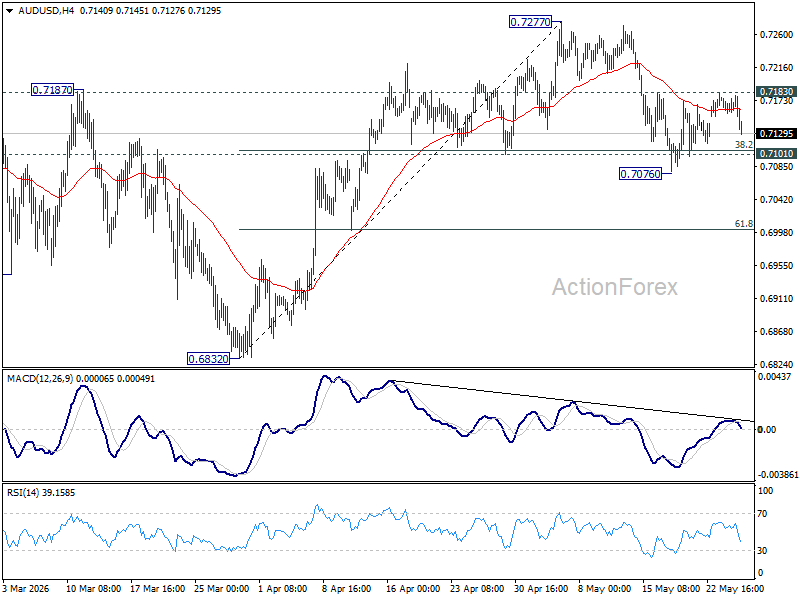The height and width of the screenshot is (600, 800).
Task: Click the RSI 30 level axis label
Action: point(762,551)
